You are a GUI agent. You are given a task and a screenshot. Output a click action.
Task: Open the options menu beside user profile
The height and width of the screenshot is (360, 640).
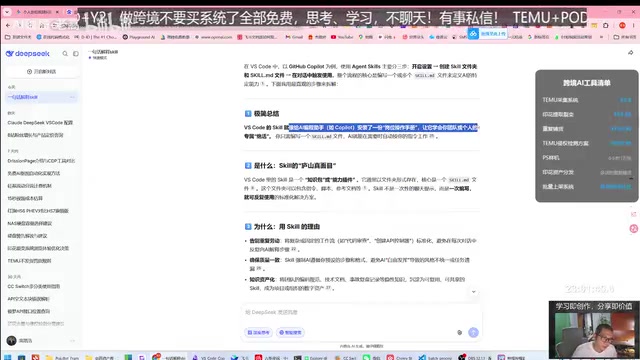coord(72,340)
